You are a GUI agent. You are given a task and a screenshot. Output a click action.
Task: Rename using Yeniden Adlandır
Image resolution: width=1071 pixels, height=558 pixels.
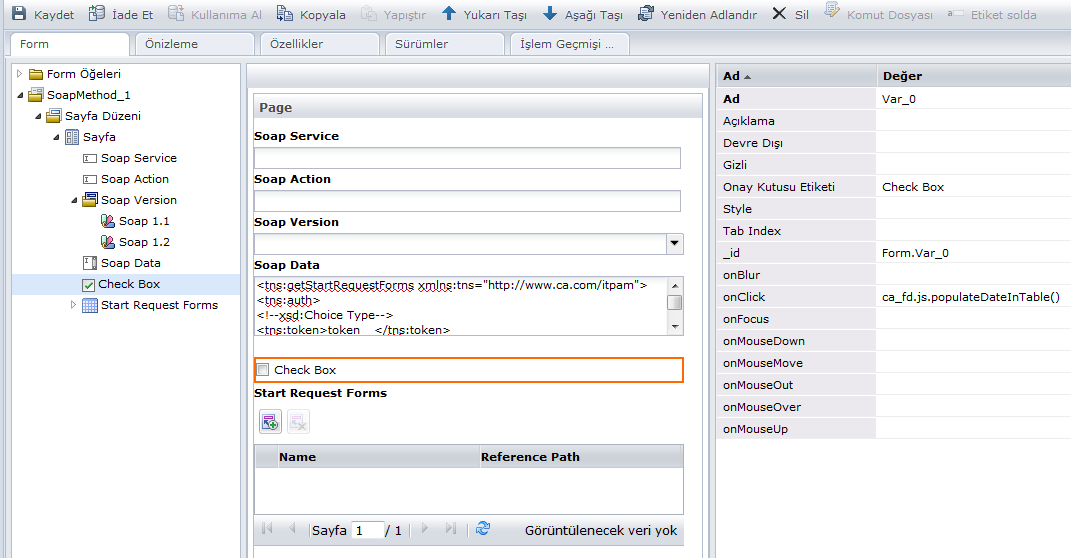point(645,14)
